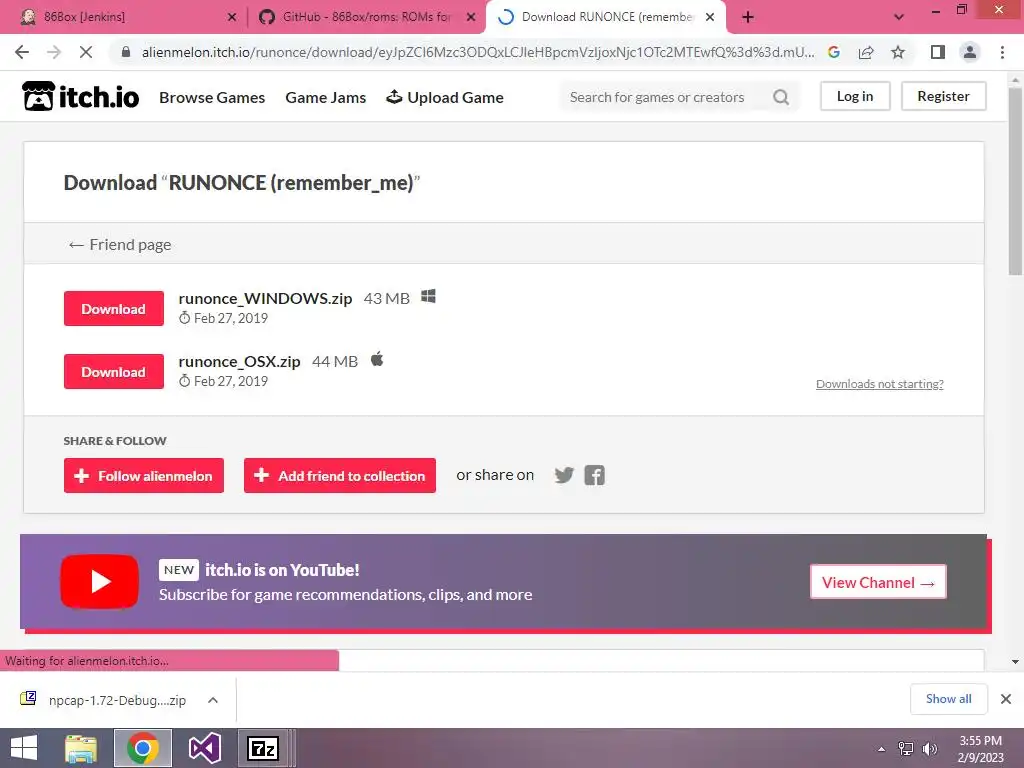The image size is (1024, 768).
Task: Click the itch.io logo
Action: (80, 97)
